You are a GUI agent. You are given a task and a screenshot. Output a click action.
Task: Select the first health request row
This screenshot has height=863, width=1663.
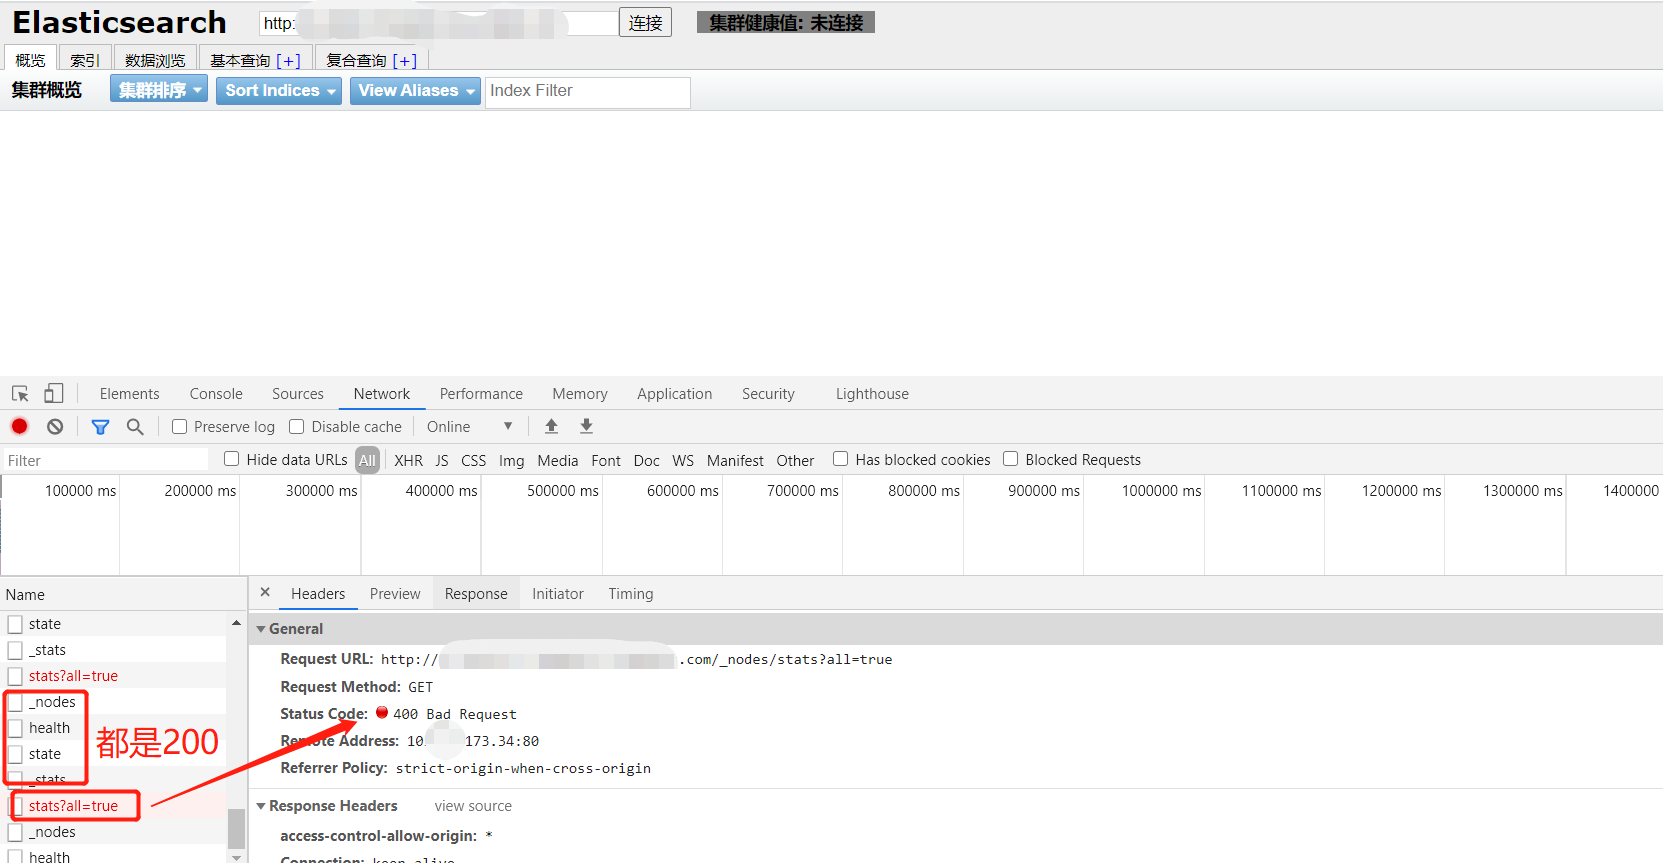tap(113, 728)
